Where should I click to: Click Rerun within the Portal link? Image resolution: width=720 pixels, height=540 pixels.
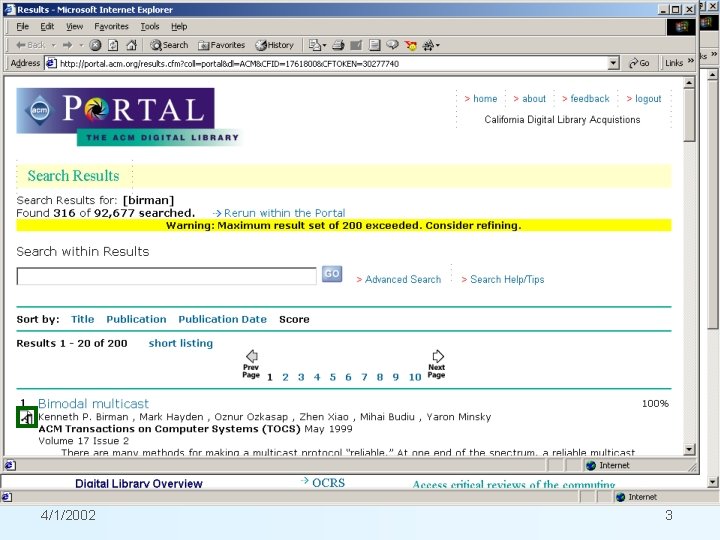click(x=284, y=213)
